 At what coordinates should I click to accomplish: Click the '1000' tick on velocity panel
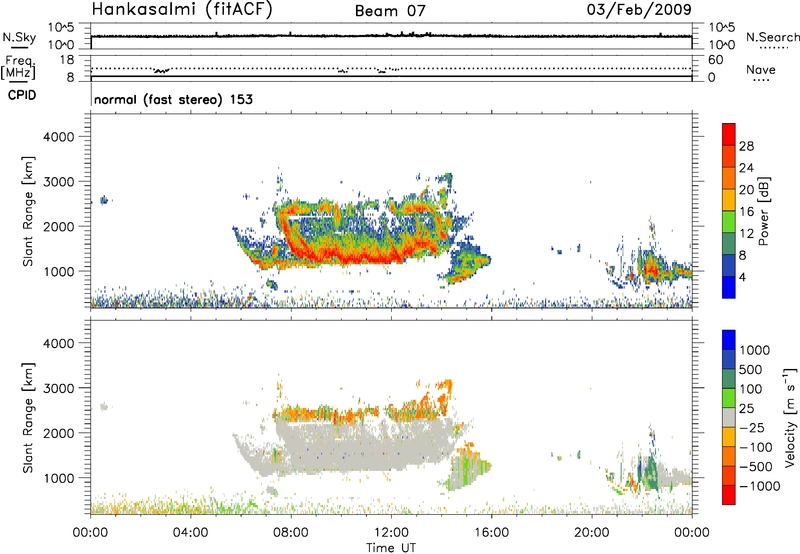(x=59, y=478)
